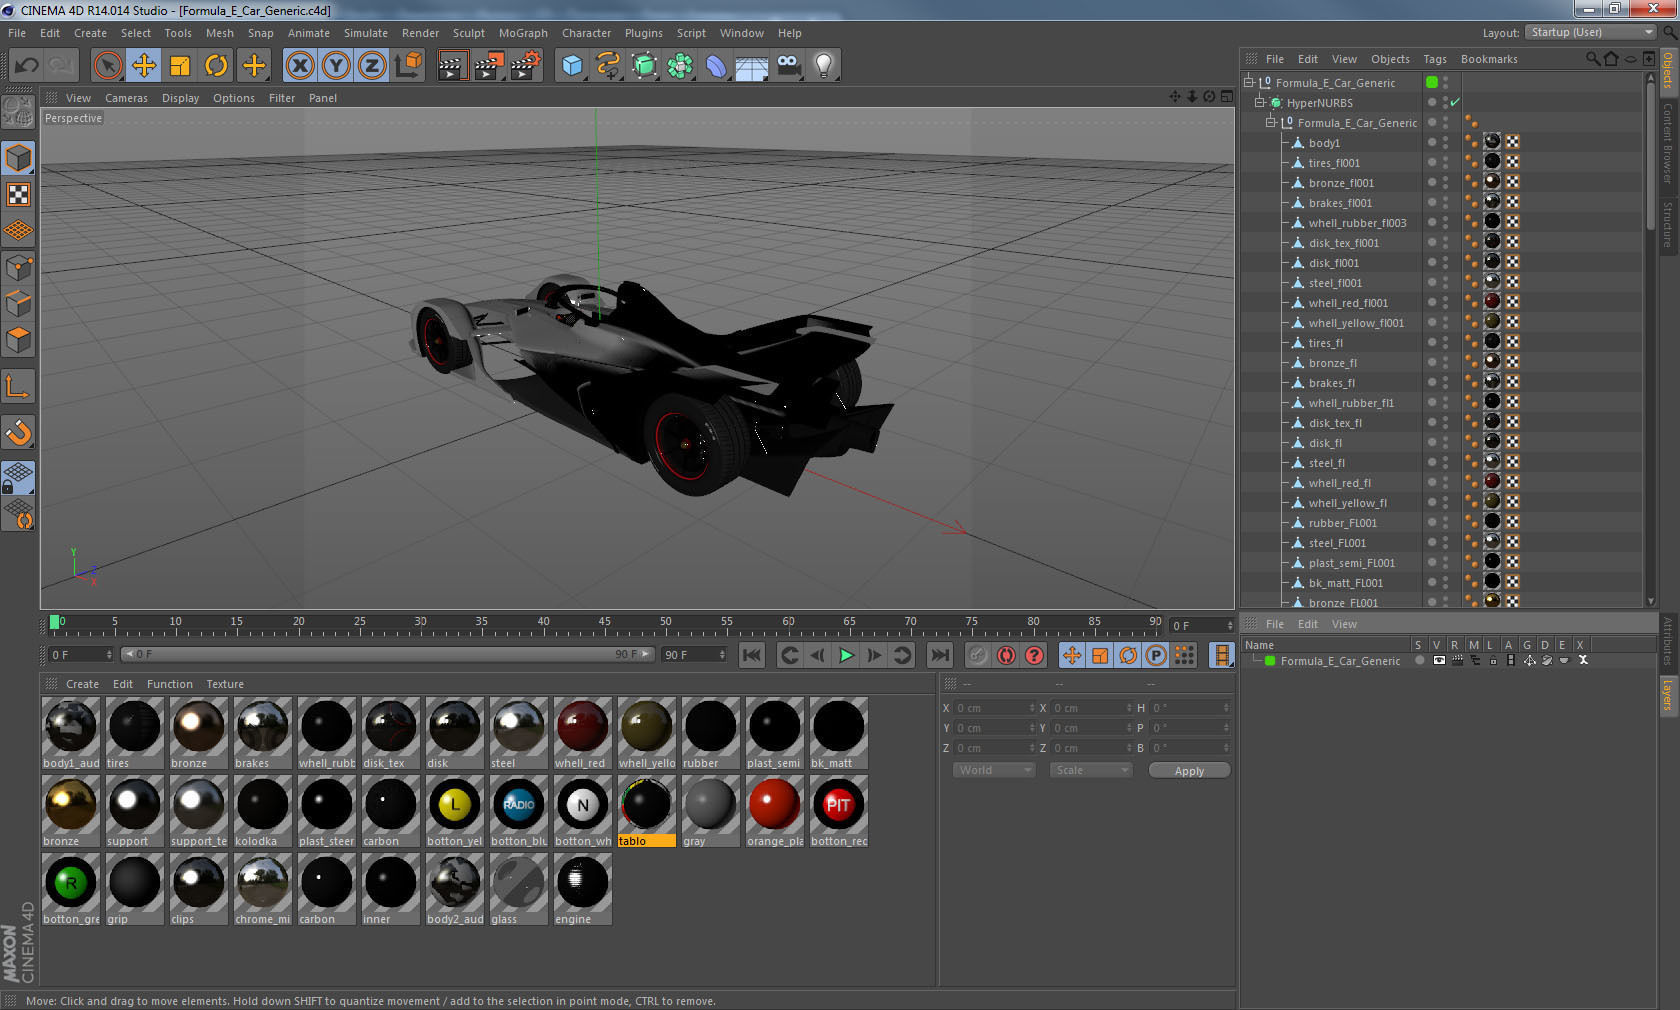1680x1010 pixels.
Task: Toggle position keyframe recording
Action: (x=1072, y=655)
